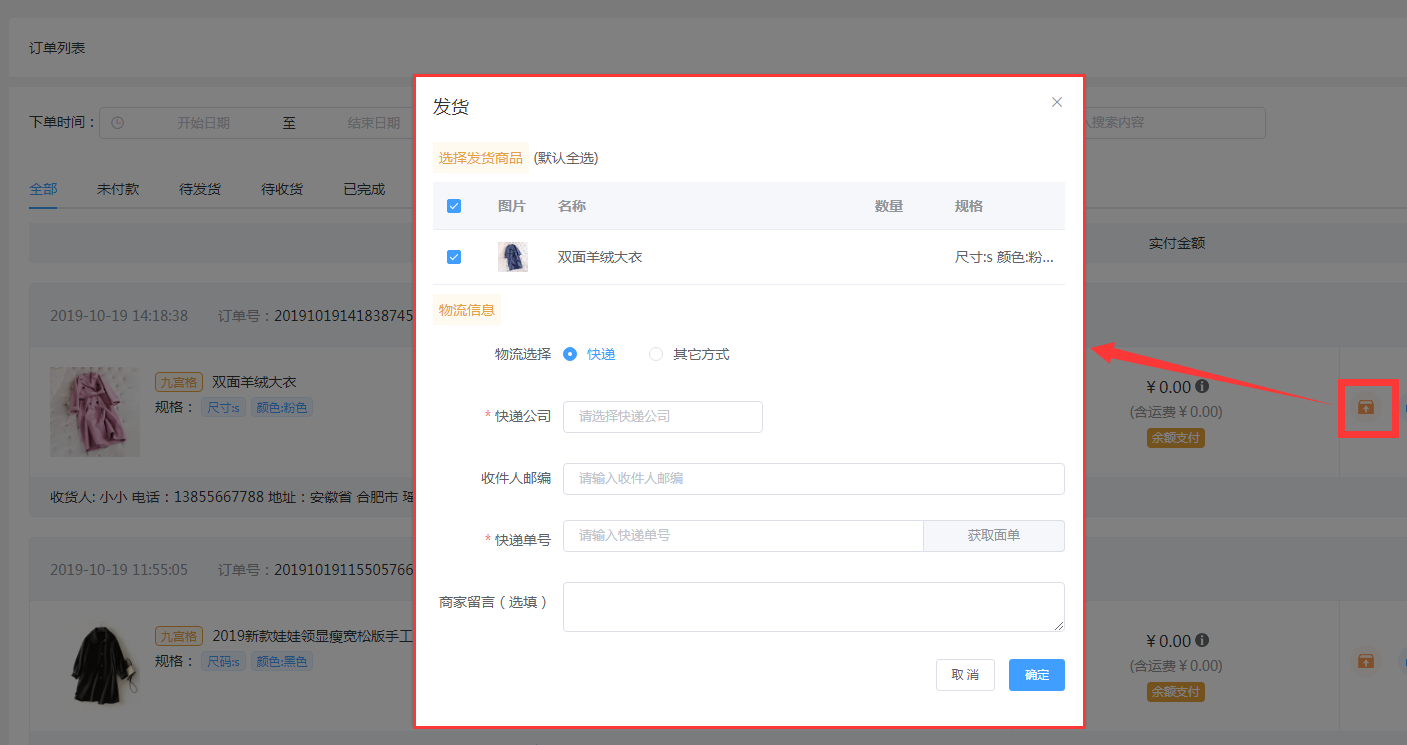Viewport: 1407px width, 745px height.
Task: Choose the 其它方式 logistics option
Action: pyautogui.click(x=689, y=354)
